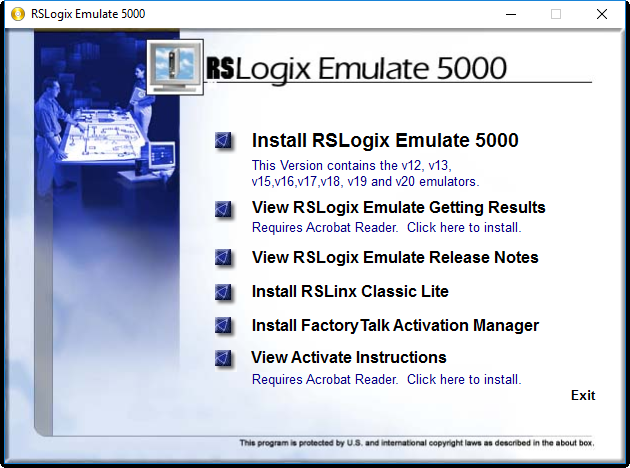Click the Exit button
Viewport: 630px width, 468px height.
click(x=583, y=395)
